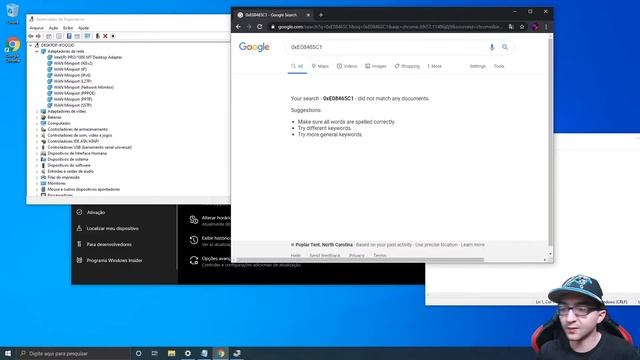Expand the Computador category
Viewport: 640px width, 360px height.
[37, 123]
